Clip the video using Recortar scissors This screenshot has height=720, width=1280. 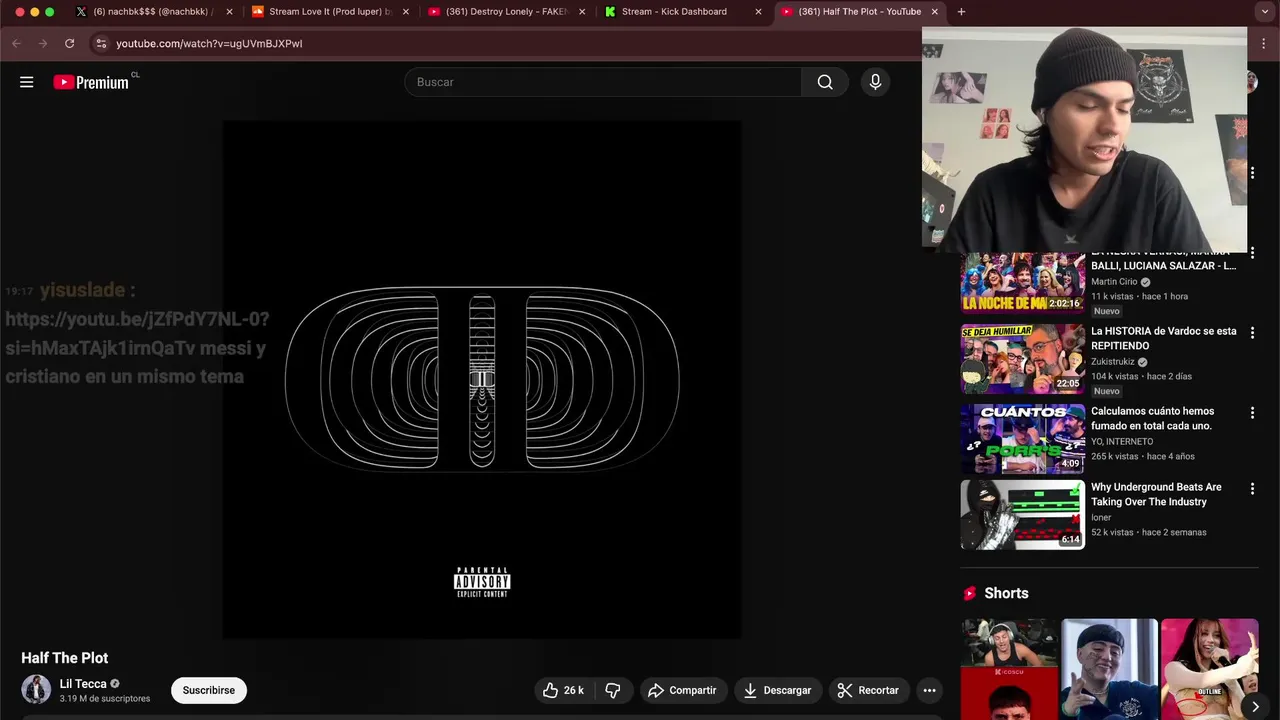[868, 690]
